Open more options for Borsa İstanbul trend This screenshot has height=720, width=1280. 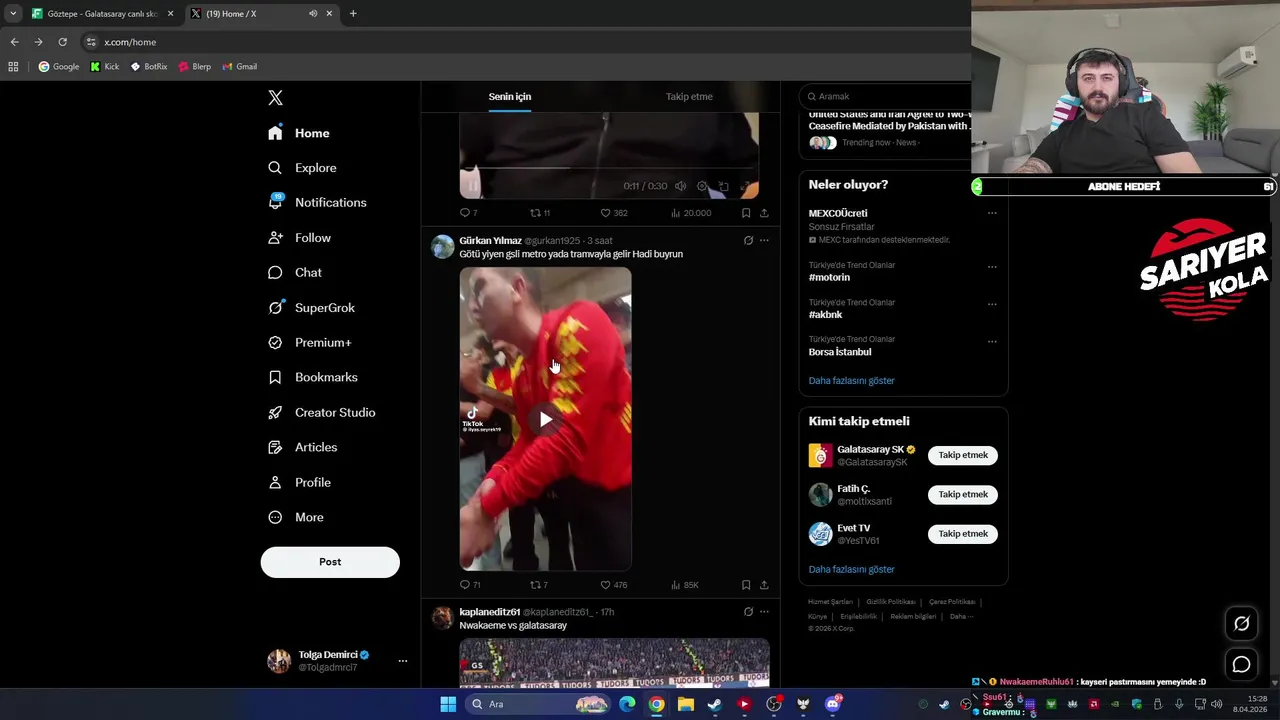click(x=992, y=341)
